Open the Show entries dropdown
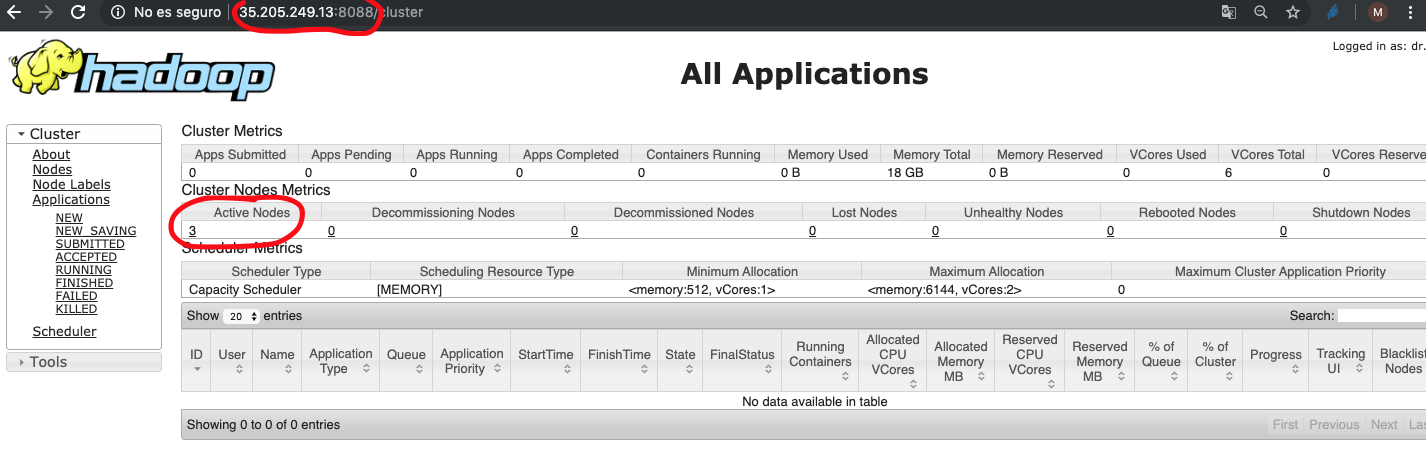Screen dimensions: 1426x462 pyautogui.click(x=241, y=316)
